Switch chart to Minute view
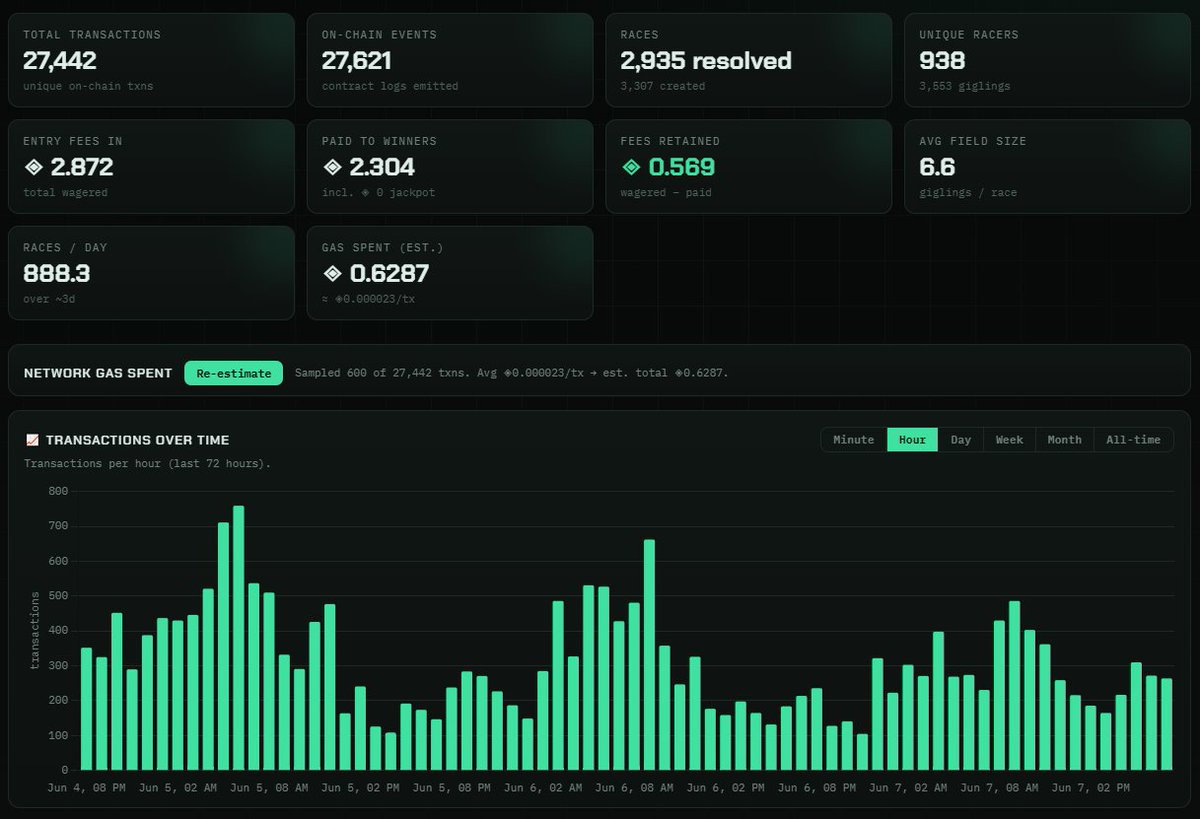This screenshot has width=1200, height=819. [x=853, y=440]
